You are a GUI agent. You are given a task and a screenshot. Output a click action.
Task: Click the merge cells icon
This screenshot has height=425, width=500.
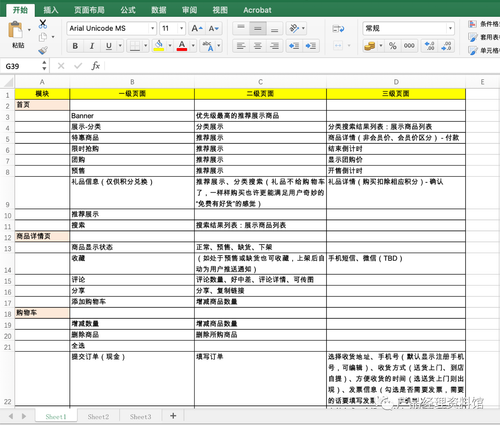coord(338,45)
